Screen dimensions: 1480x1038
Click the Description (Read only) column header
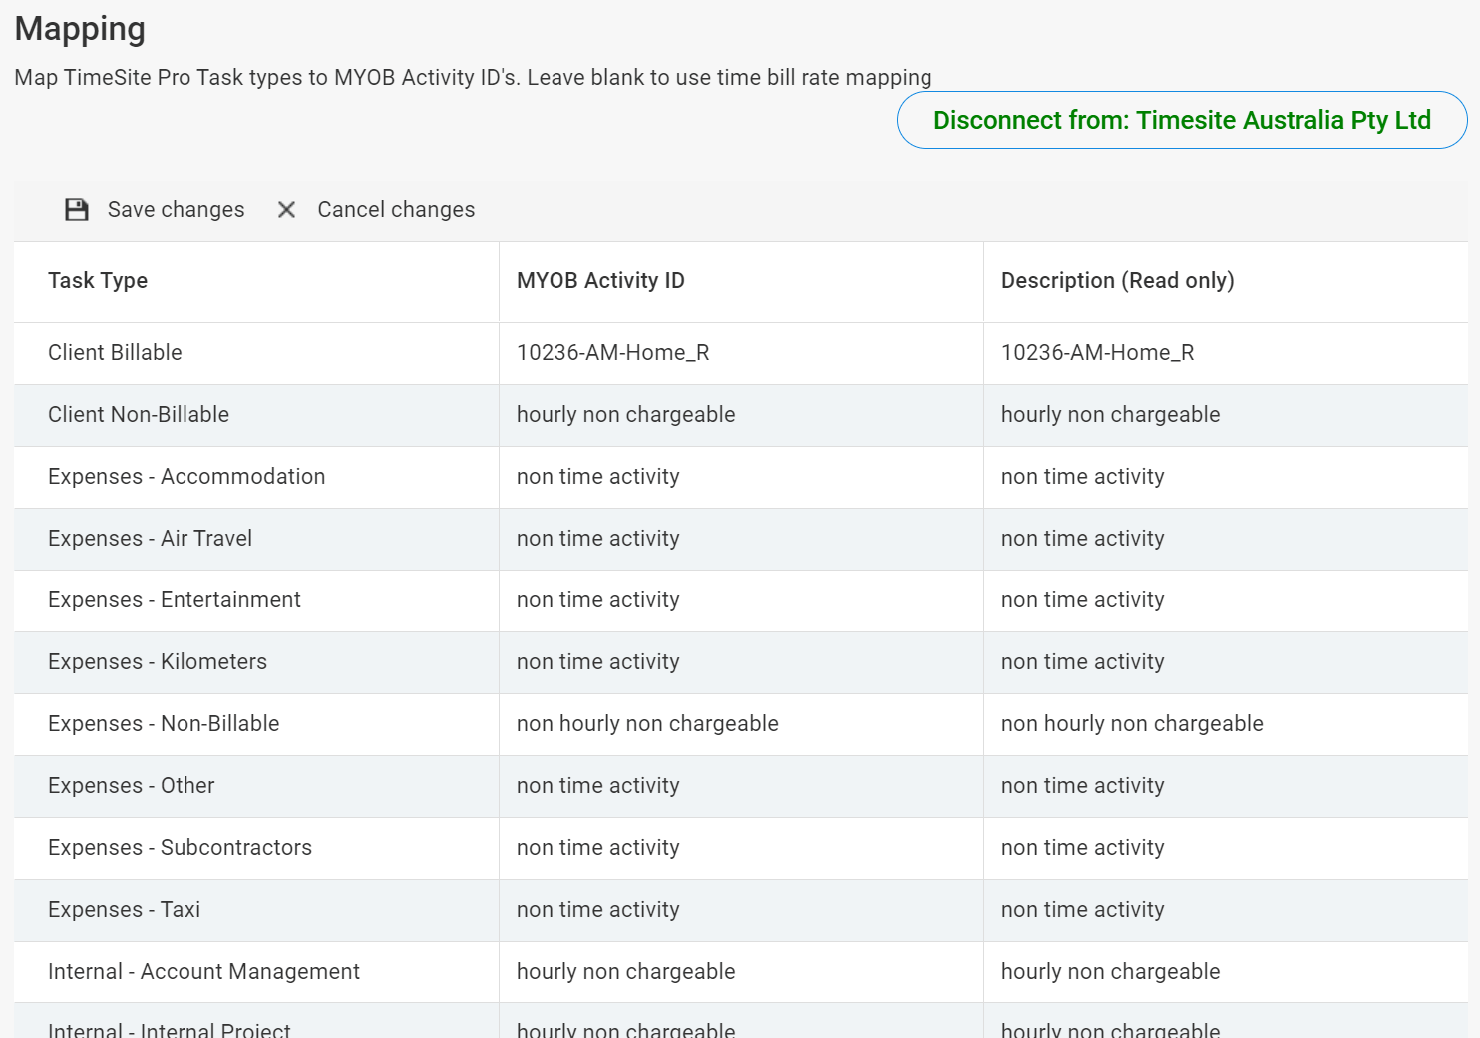1117,281
